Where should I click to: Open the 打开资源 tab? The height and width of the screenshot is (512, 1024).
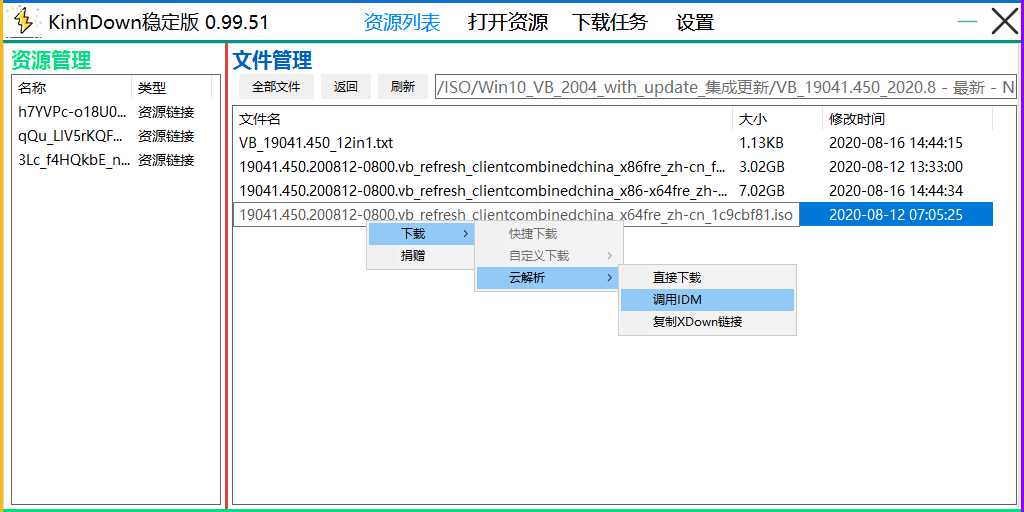point(508,22)
